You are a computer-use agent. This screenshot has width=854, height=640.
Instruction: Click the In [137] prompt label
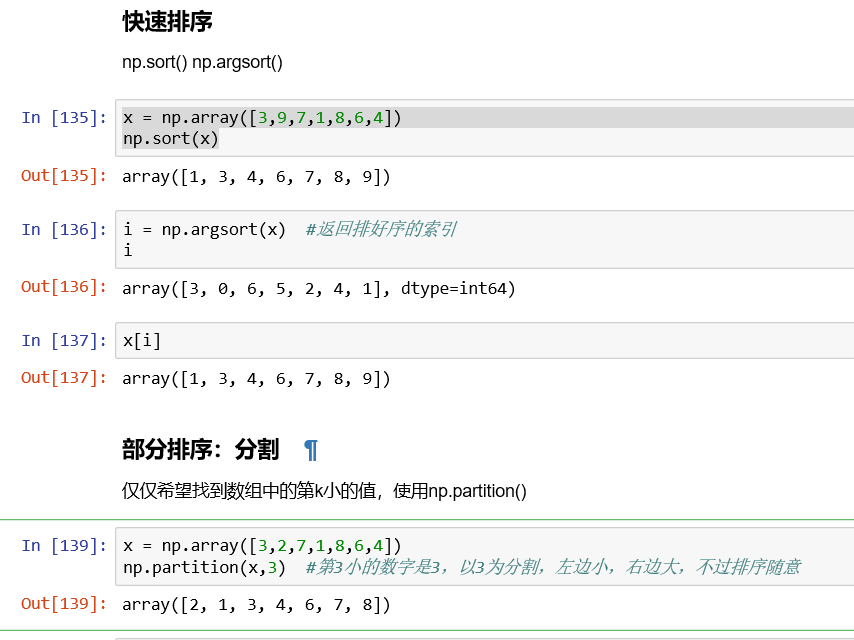(64, 341)
